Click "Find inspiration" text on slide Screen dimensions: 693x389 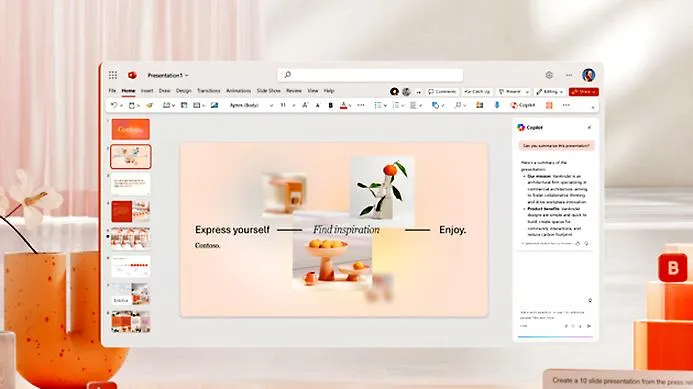(x=346, y=230)
